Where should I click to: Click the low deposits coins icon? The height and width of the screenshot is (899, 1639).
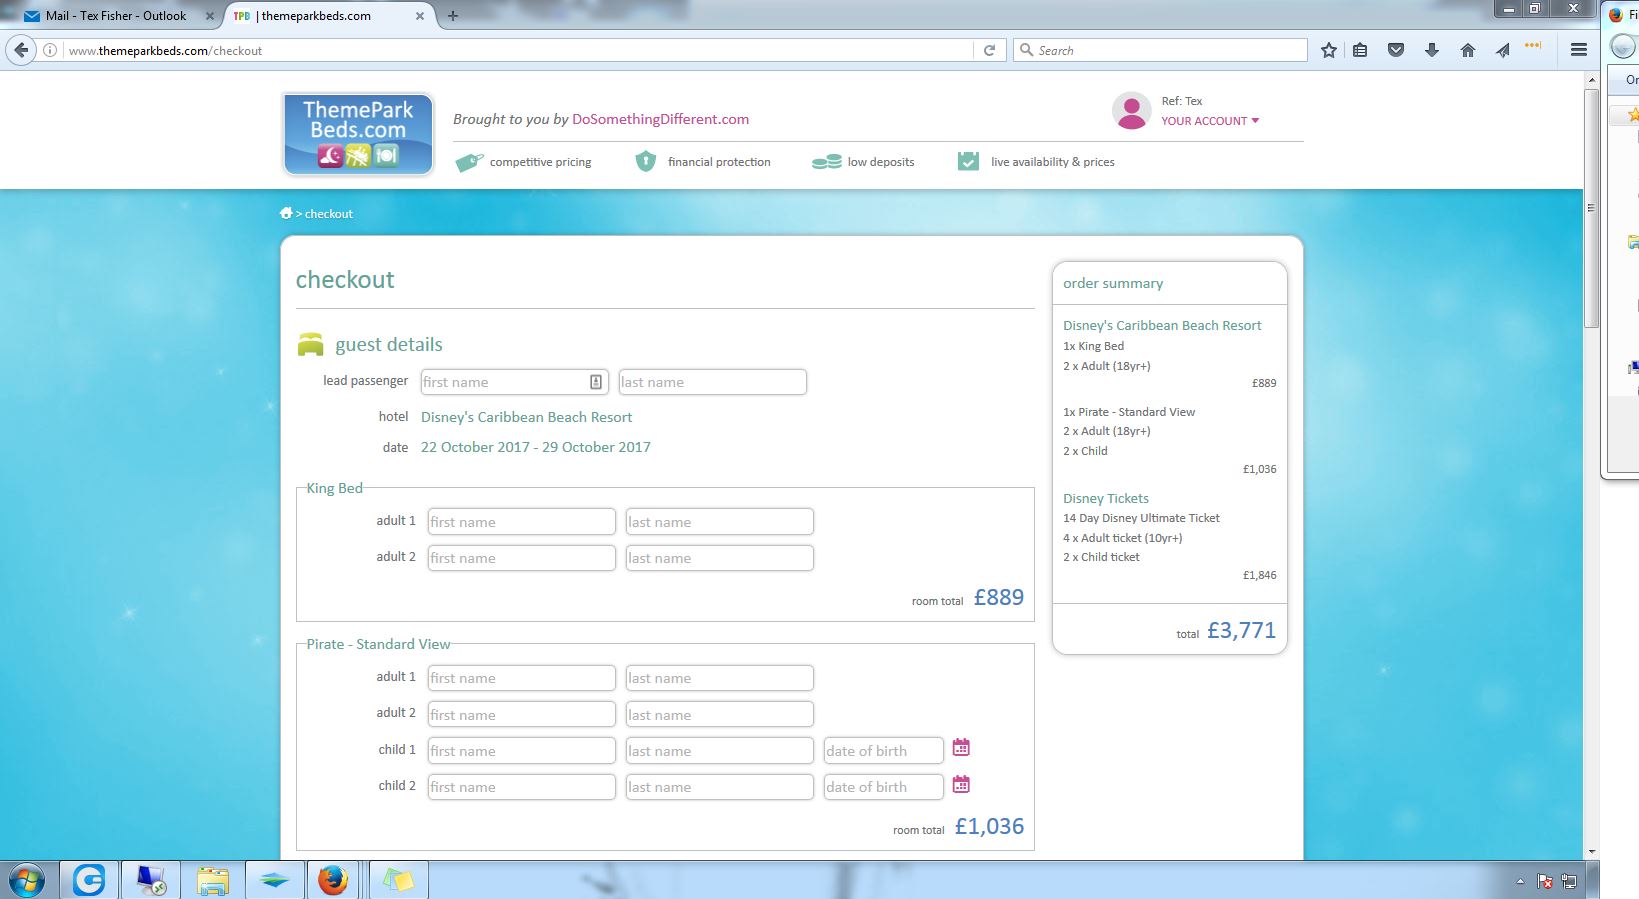(x=826, y=162)
